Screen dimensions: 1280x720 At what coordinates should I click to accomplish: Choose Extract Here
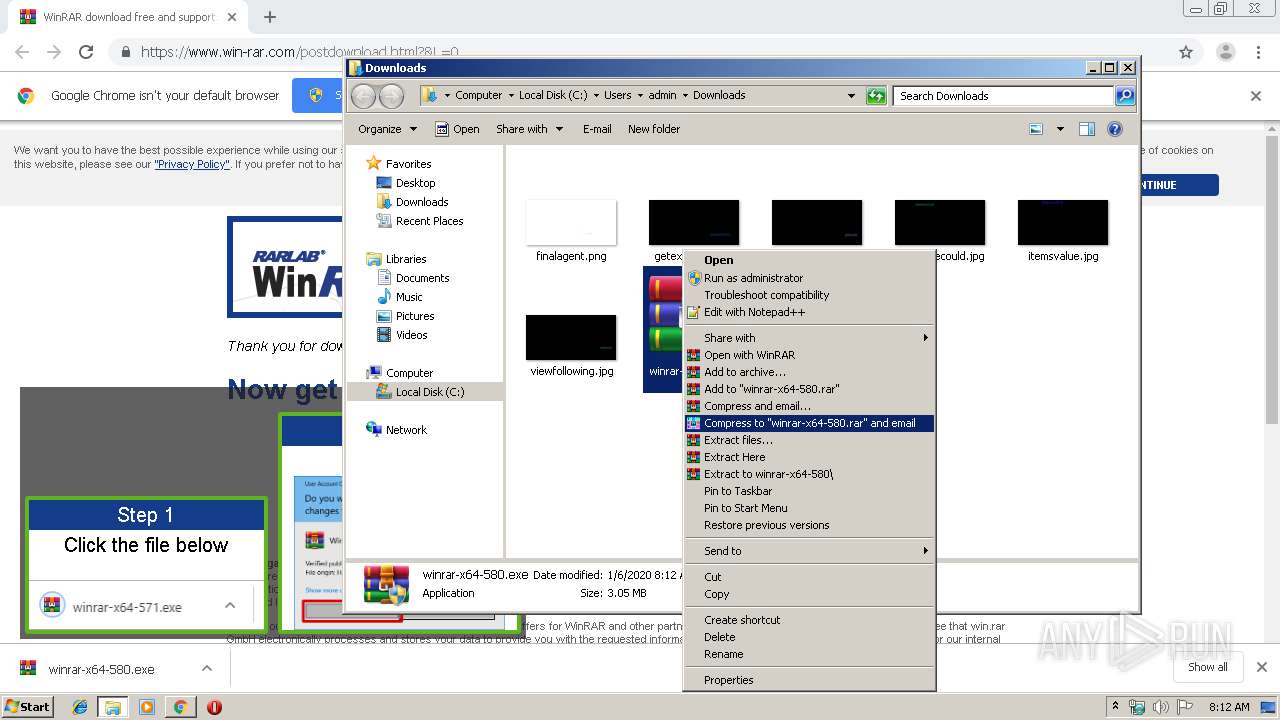point(809,457)
